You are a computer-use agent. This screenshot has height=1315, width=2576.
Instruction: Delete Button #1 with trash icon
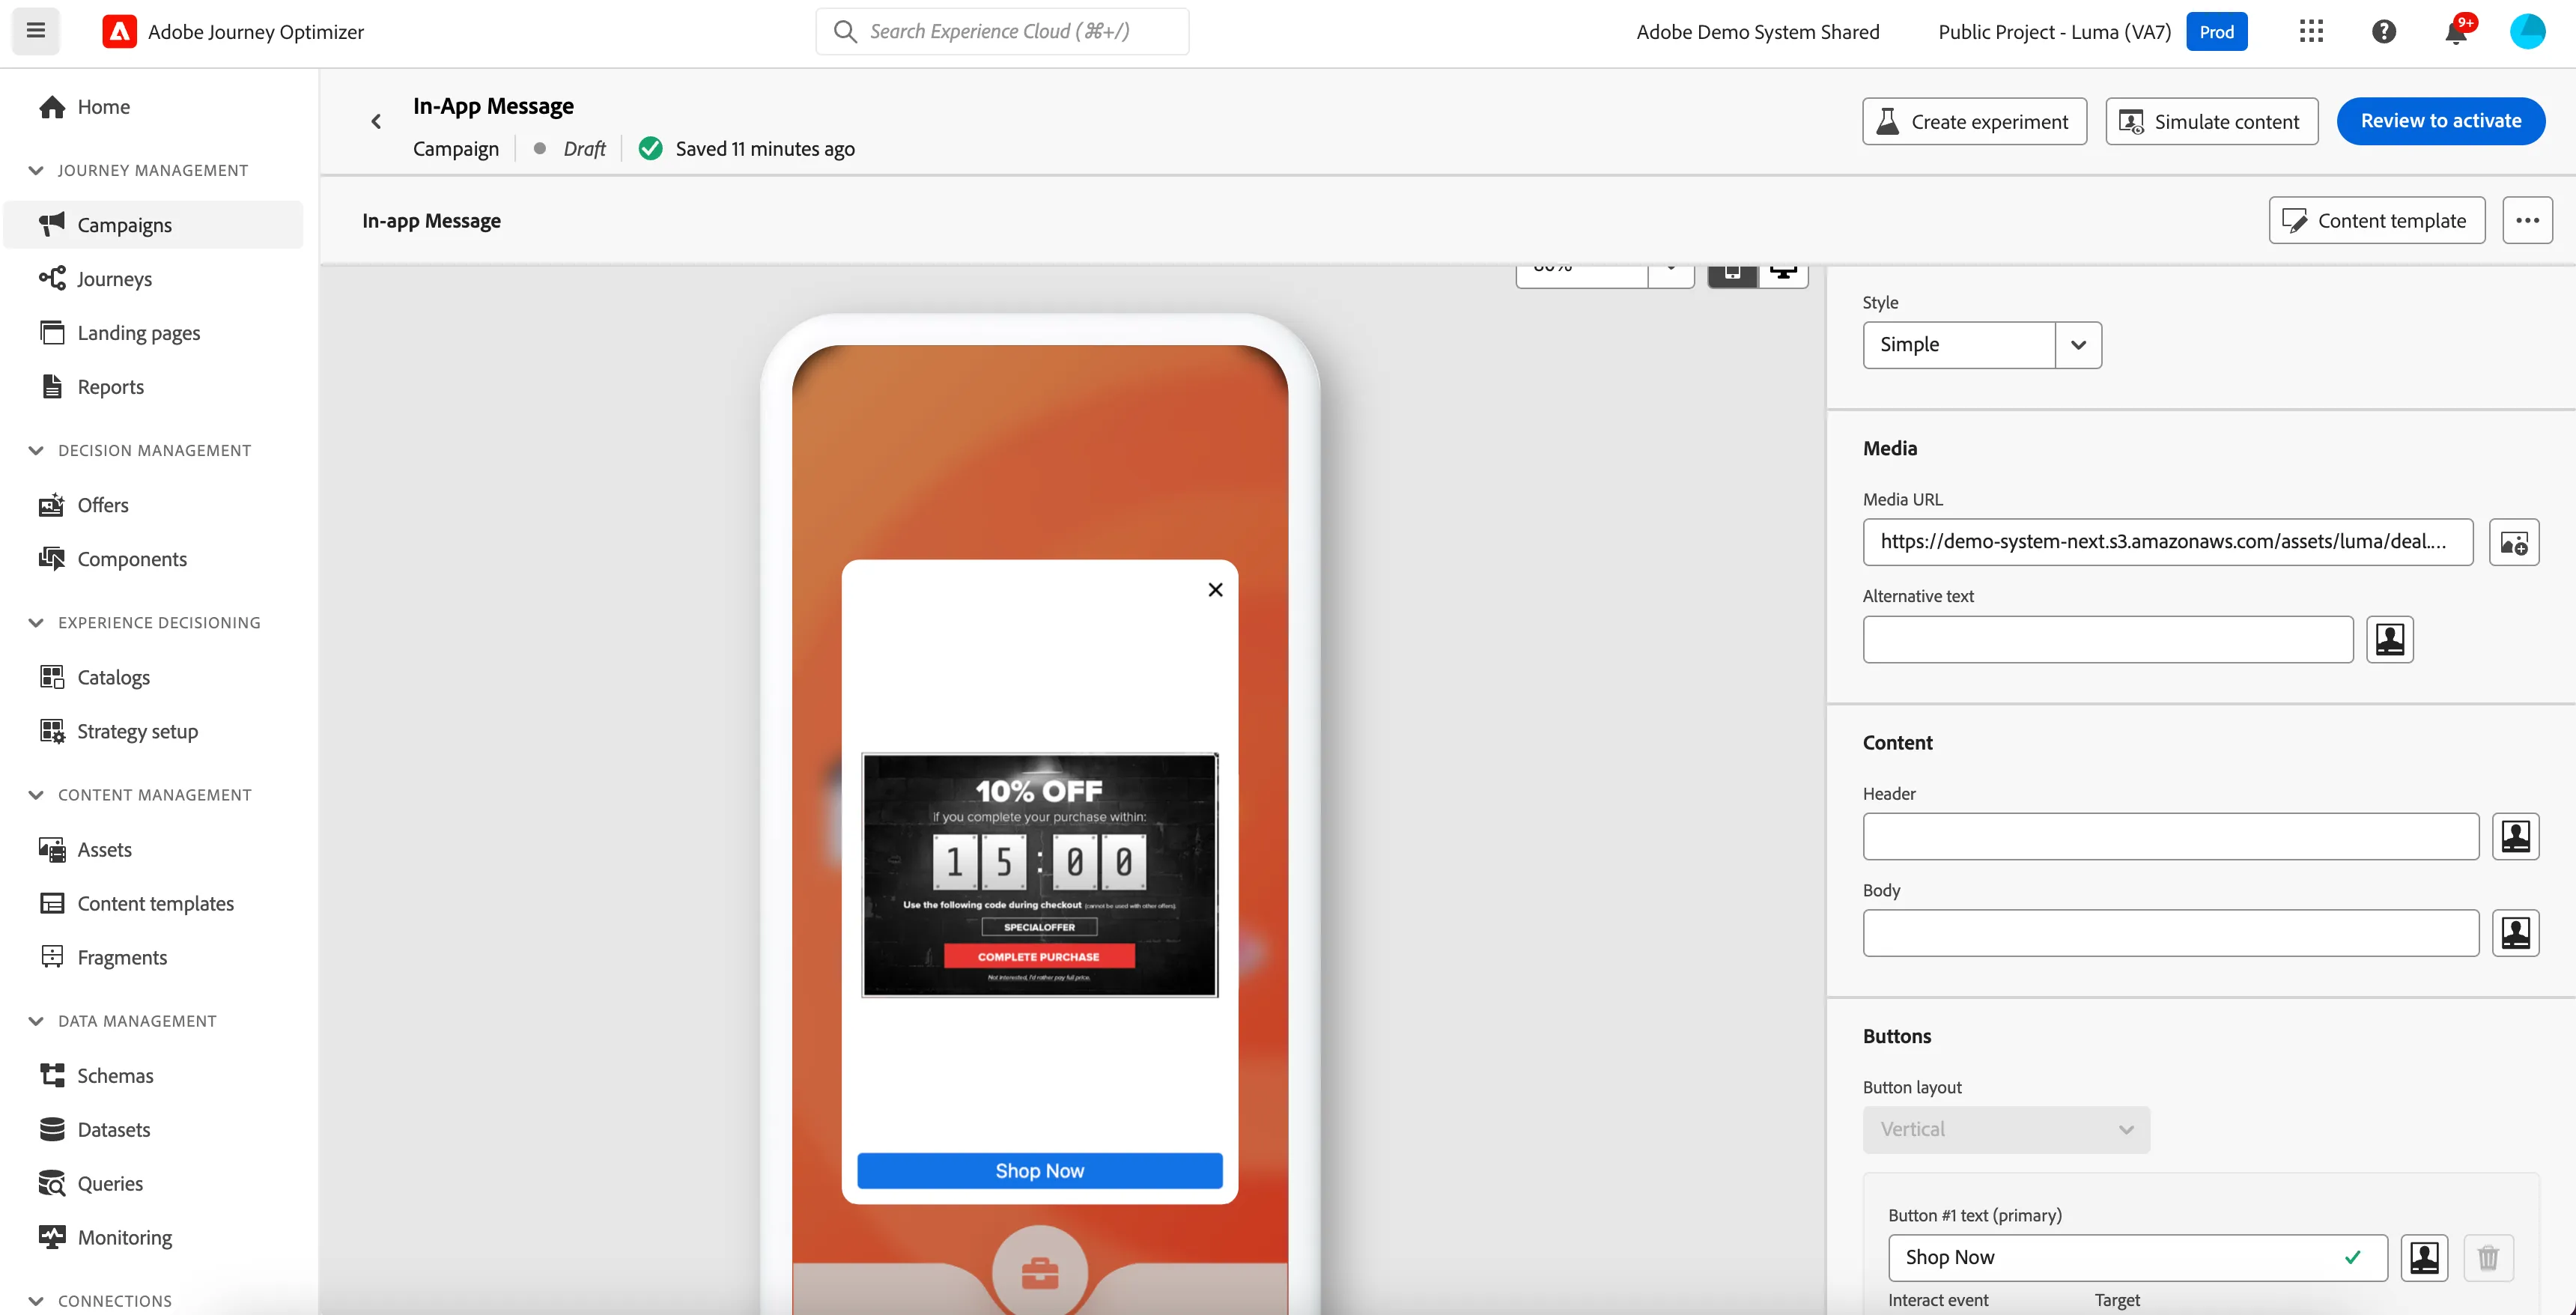click(x=2488, y=1257)
